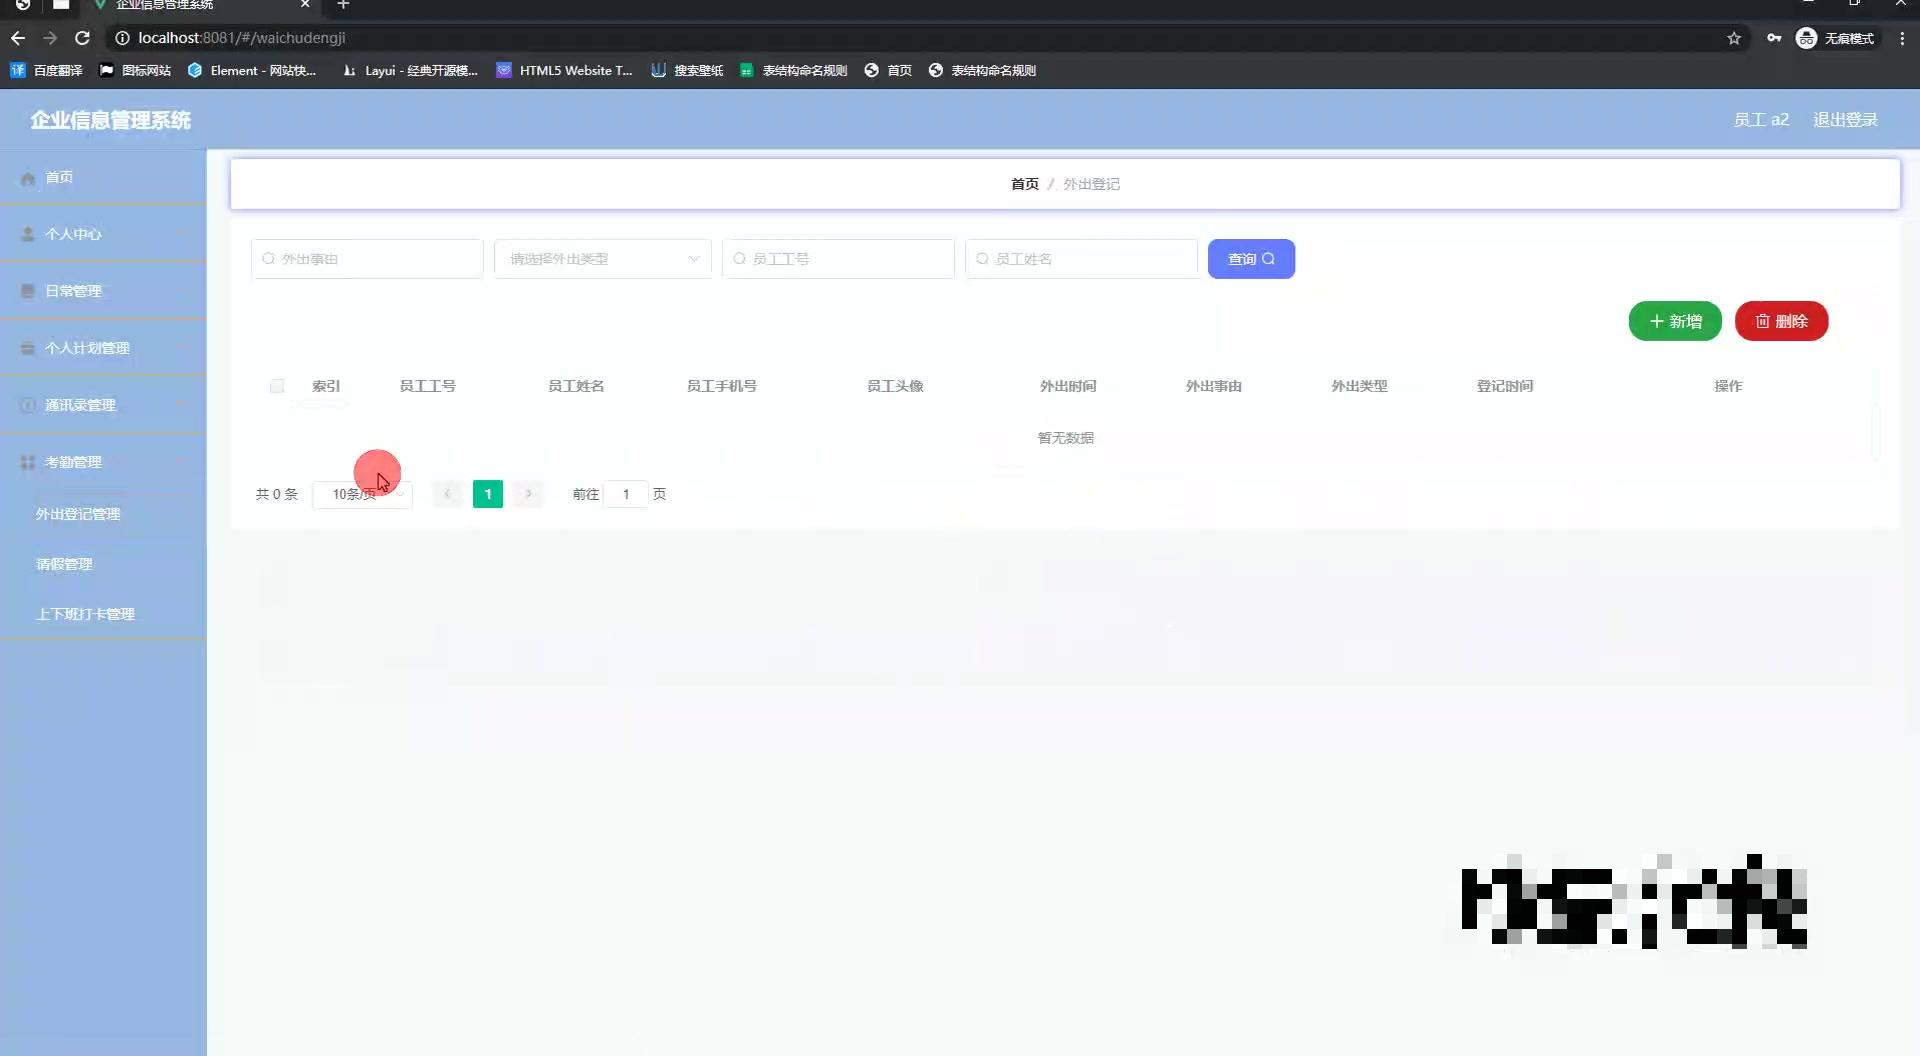
Task: Click the 考勤管理 grid icon
Action: (x=27, y=462)
